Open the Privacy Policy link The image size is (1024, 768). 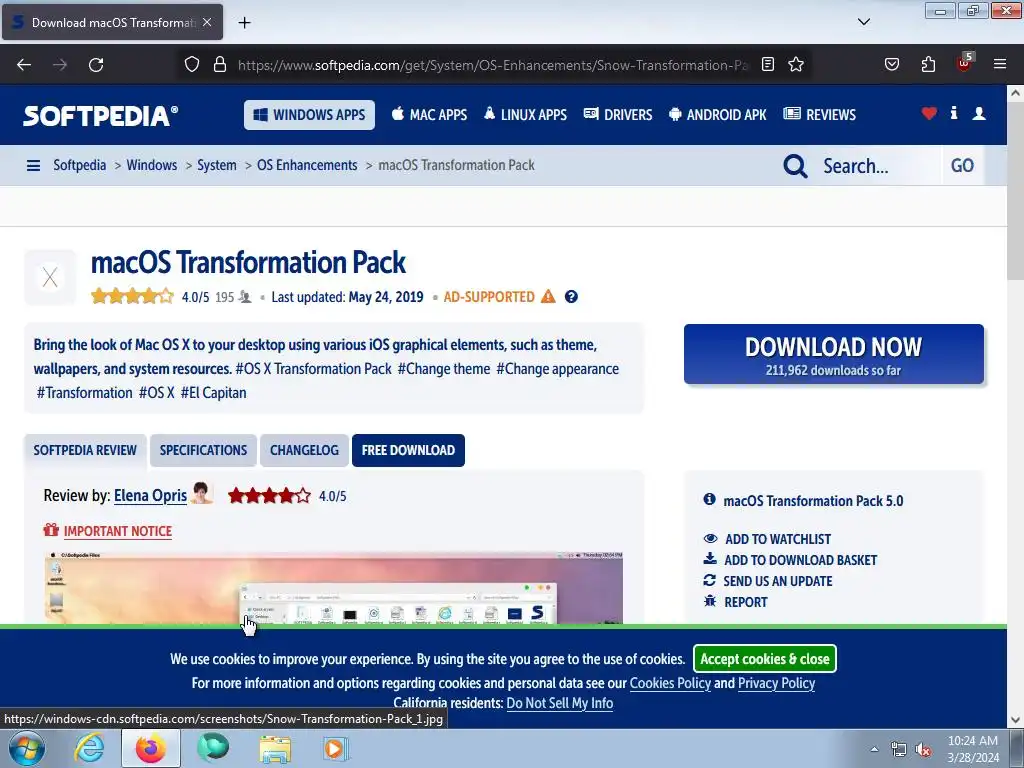tap(776, 683)
